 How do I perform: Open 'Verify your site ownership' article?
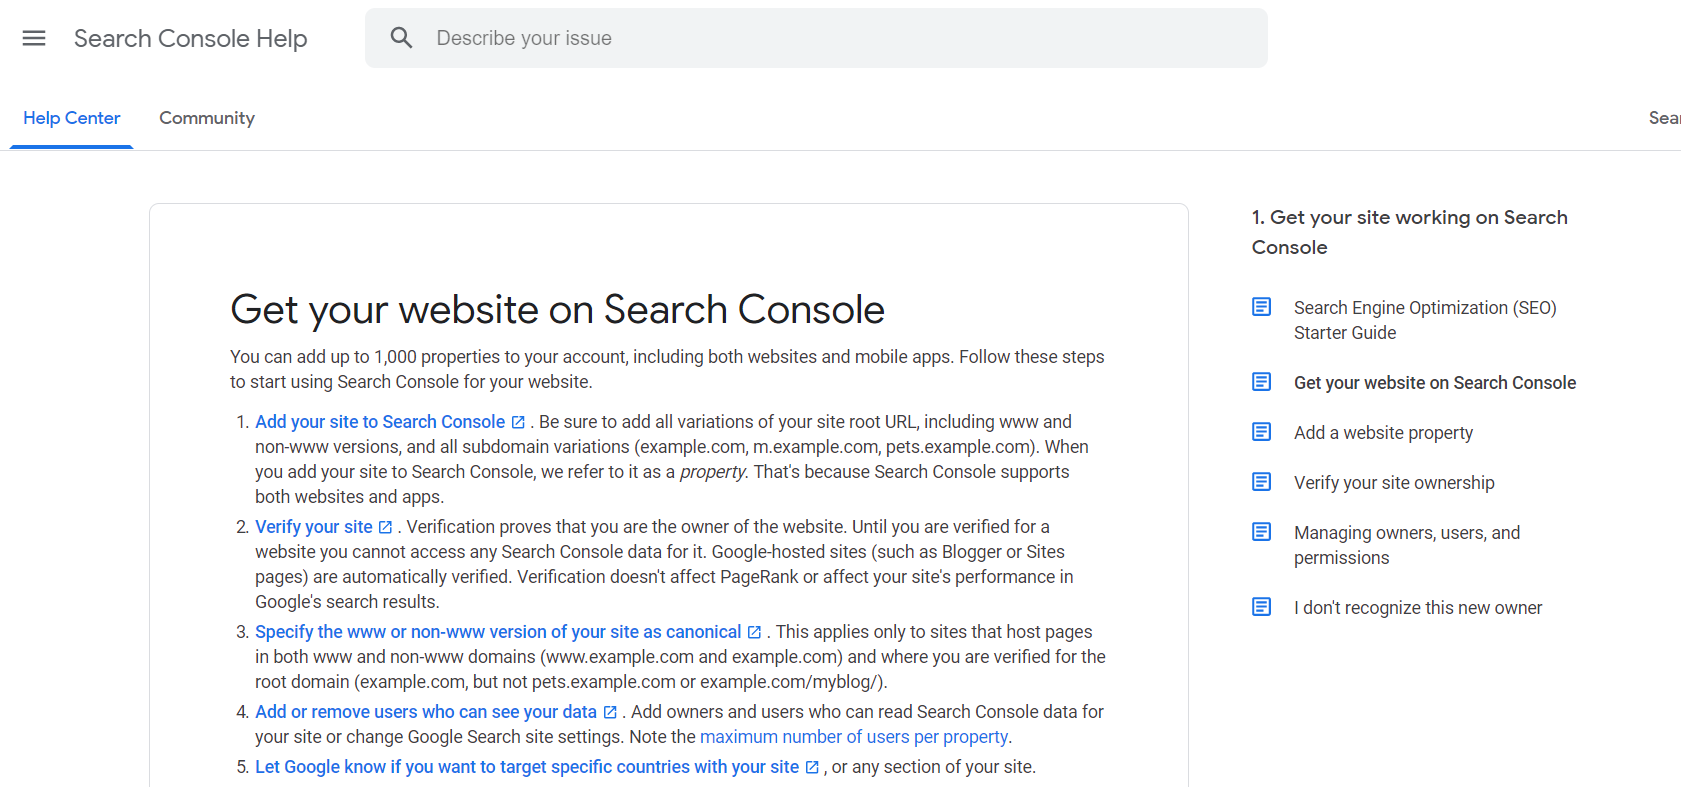tap(1394, 483)
